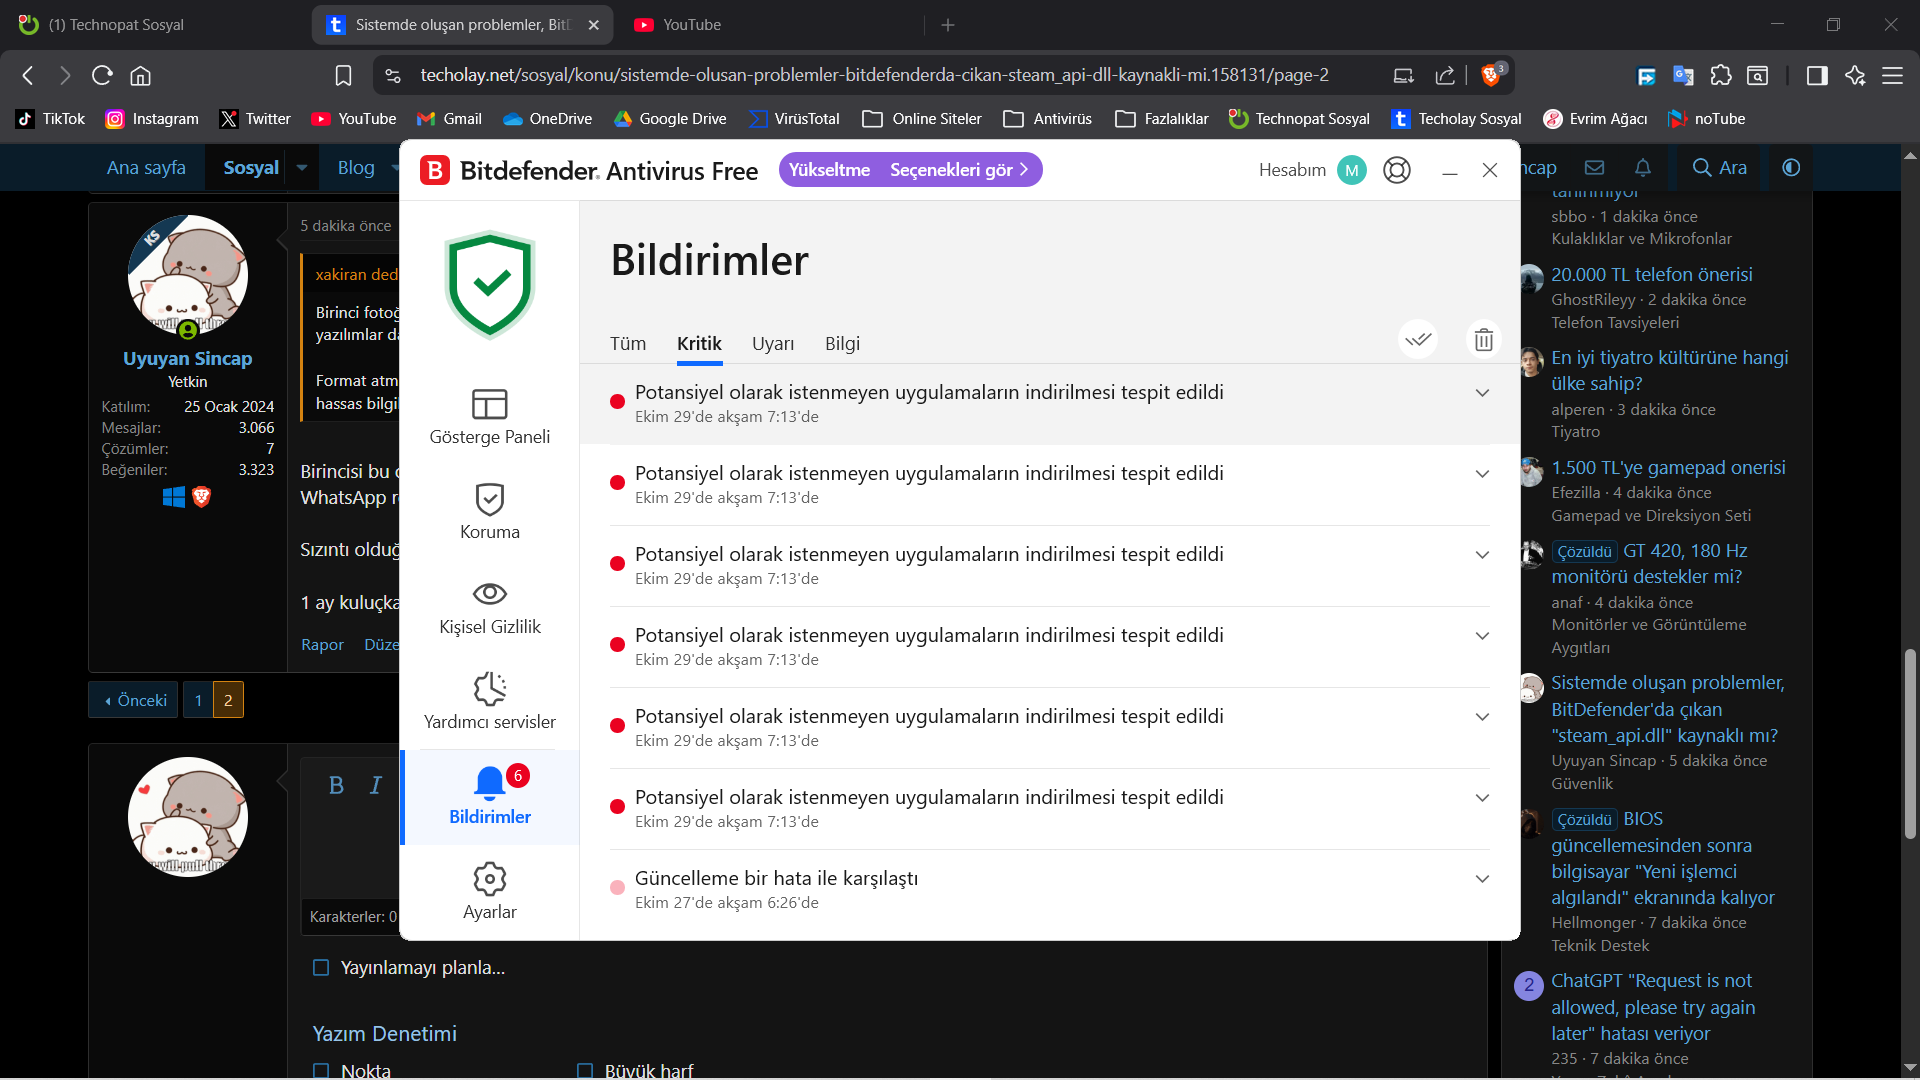Expand Güncelleme bir hata ile karşılaştı notification

tap(1482, 879)
